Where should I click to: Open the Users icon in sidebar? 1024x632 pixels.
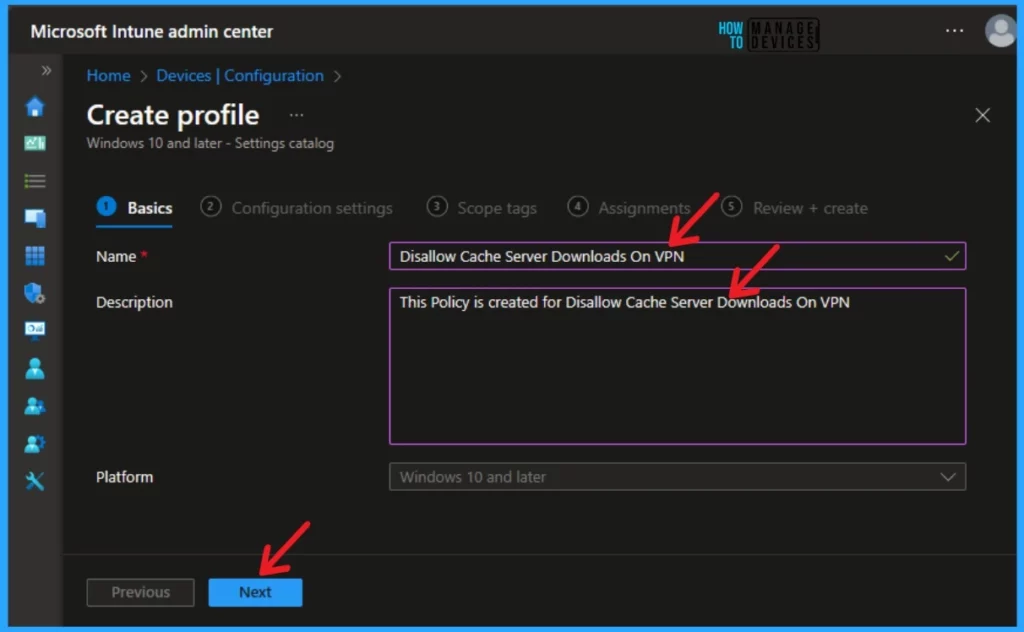[x=35, y=369]
